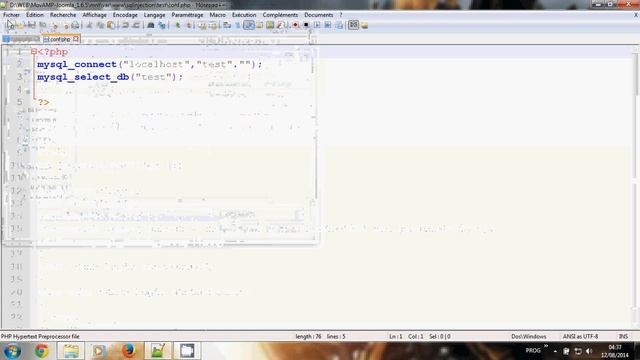Toggle the INS insert mode indicator
The width and height of the screenshot is (640, 360).
(x=623, y=336)
